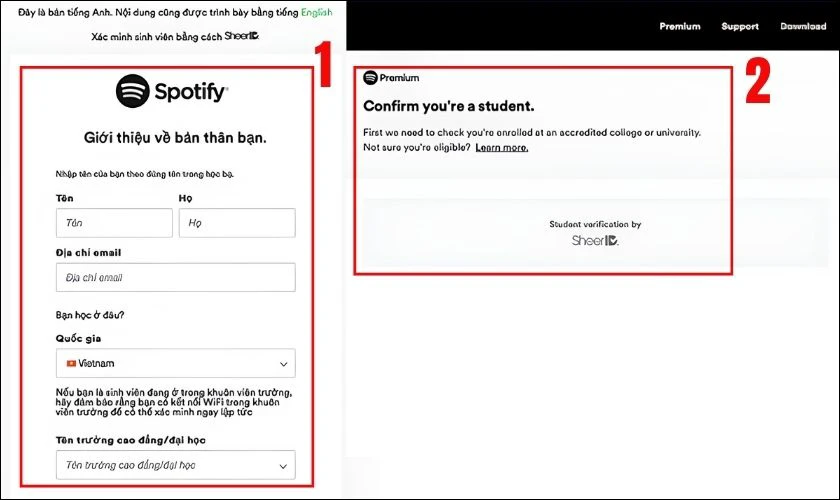Screen dimensions: 840x500
Task: Click the Vietnam flag icon in country field
Action: click(71, 363)
